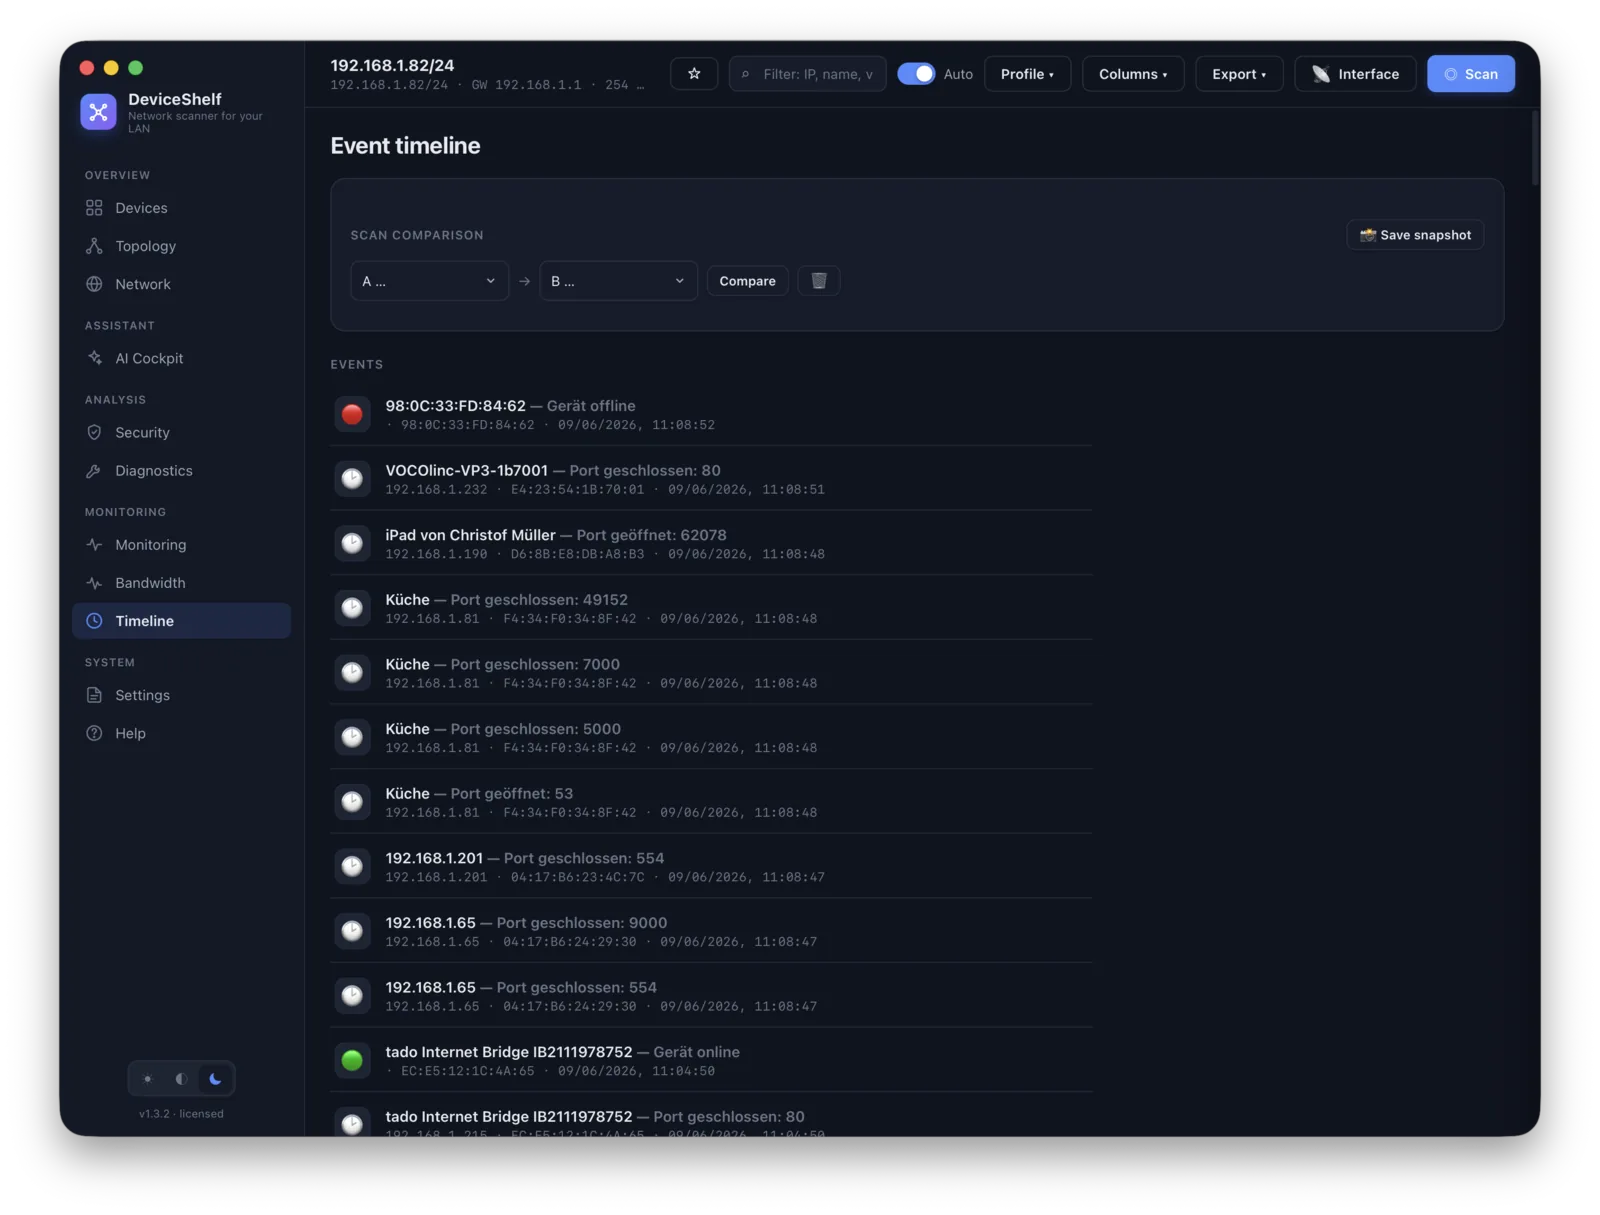The height and width of the screenshot is (1215, 1600).
Task: Click clock icon of Küche port 7000 event
Action: [x=352, y=672]
